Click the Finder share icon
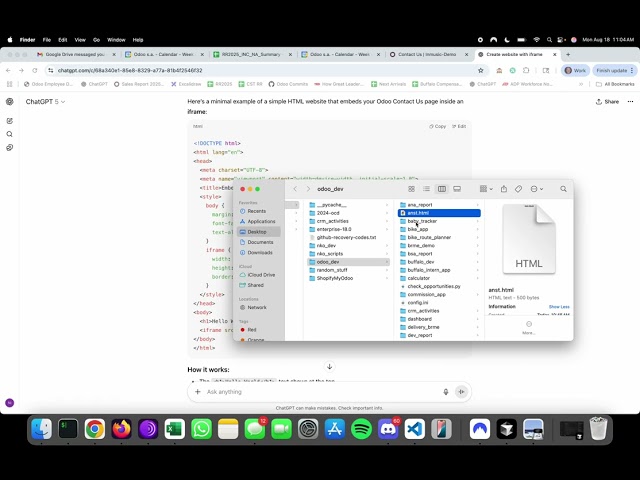The width and height of the screenshot is (640, 480). 504,189
